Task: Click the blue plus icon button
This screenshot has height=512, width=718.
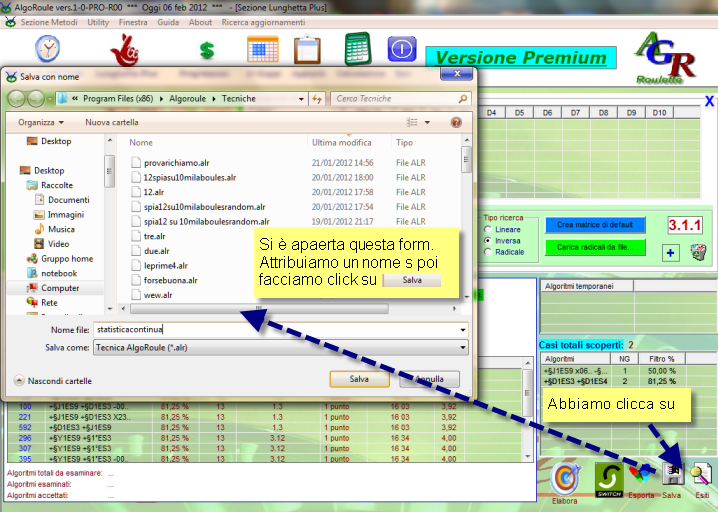Action: tap(670, 253)
